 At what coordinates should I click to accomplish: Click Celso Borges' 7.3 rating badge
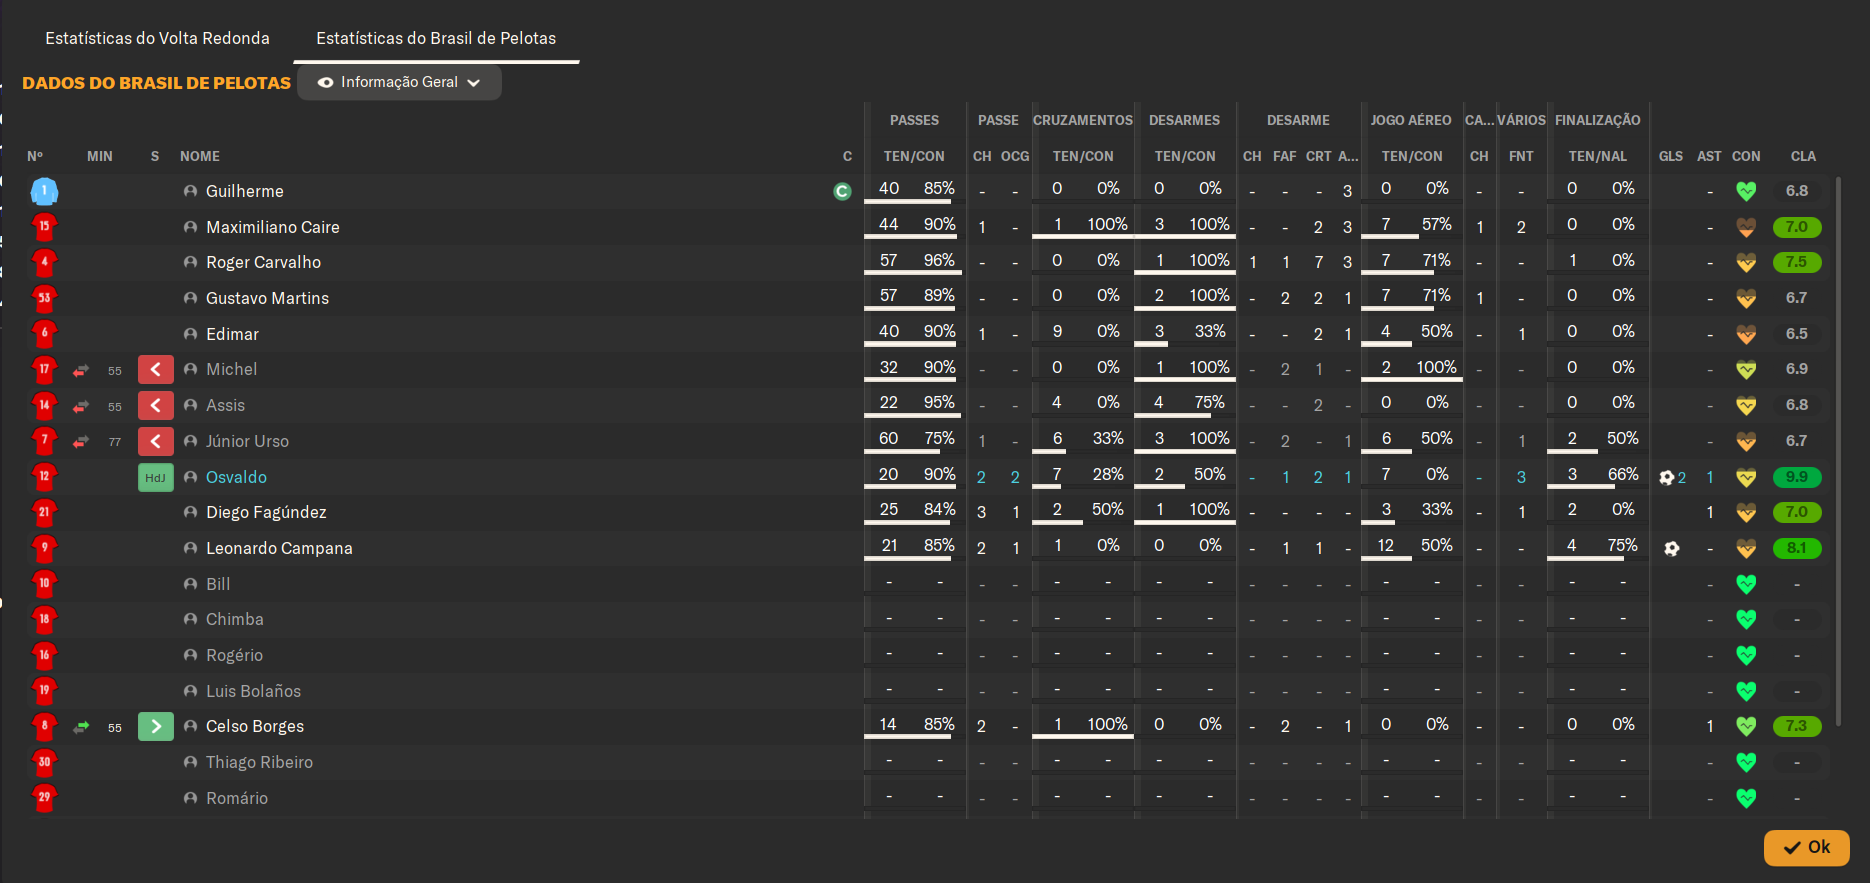[x=1797, y=726]
